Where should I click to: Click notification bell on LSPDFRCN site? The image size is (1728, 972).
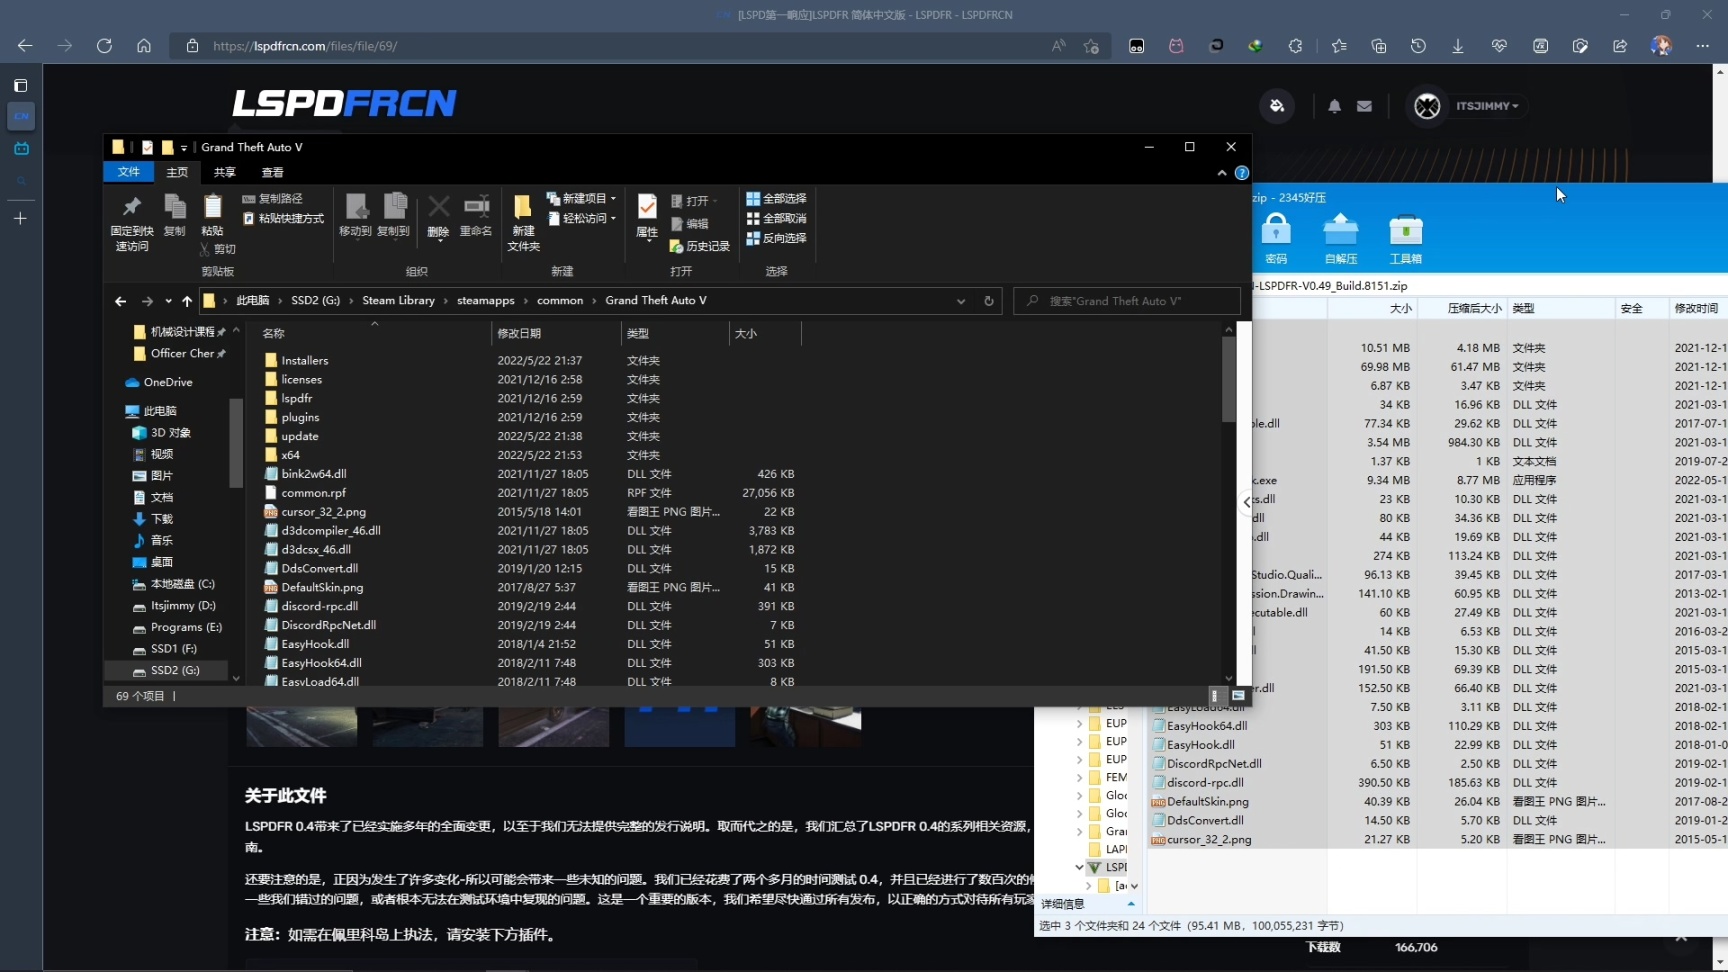pos(1334,106)
